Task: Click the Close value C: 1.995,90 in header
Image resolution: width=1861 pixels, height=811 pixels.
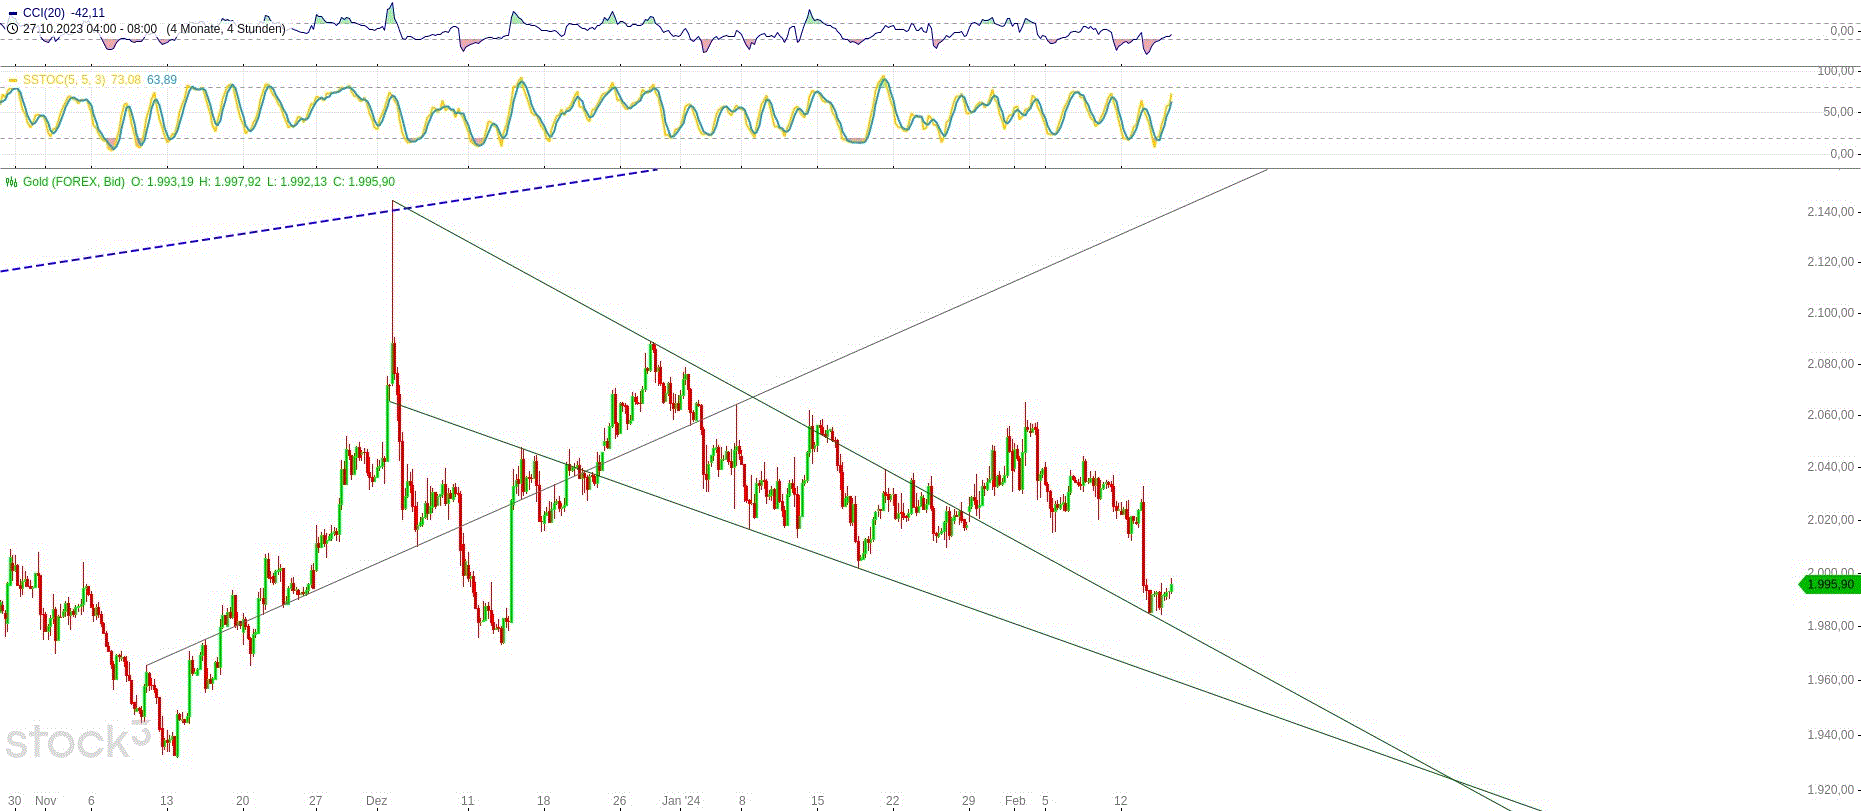Action: tap(364, 182)
